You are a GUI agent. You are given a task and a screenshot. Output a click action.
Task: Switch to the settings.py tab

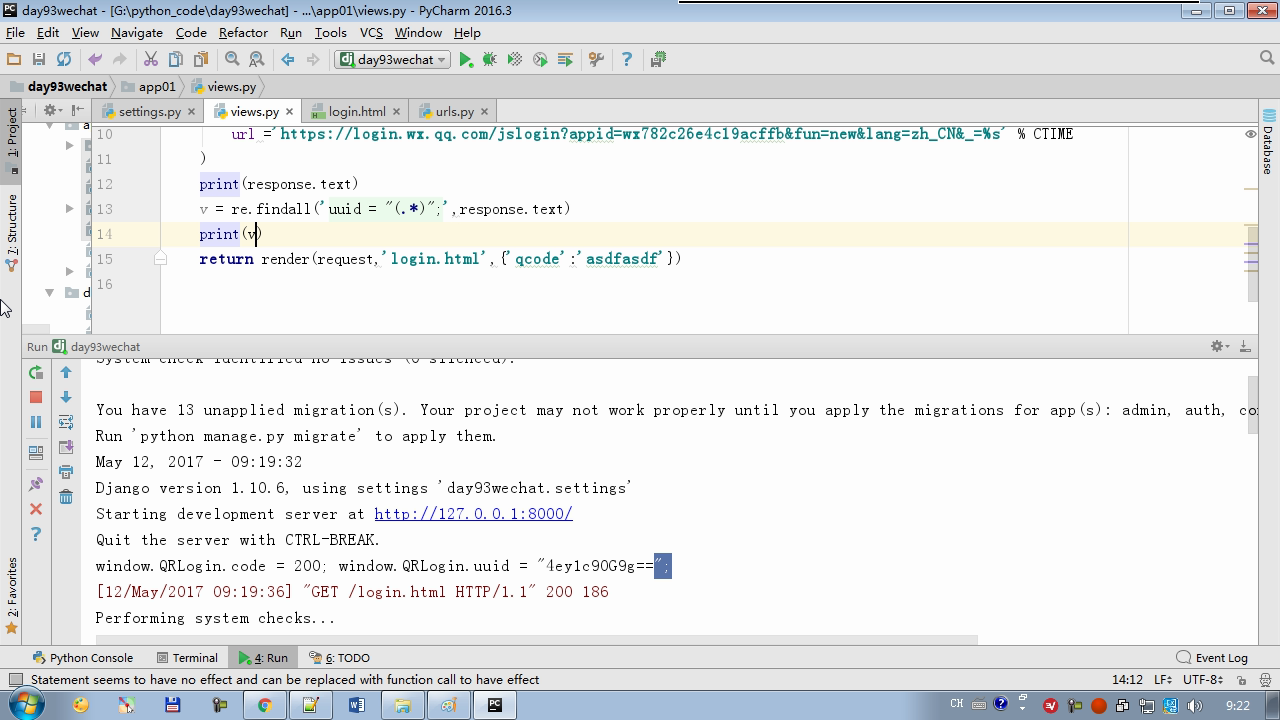point(149,112)
